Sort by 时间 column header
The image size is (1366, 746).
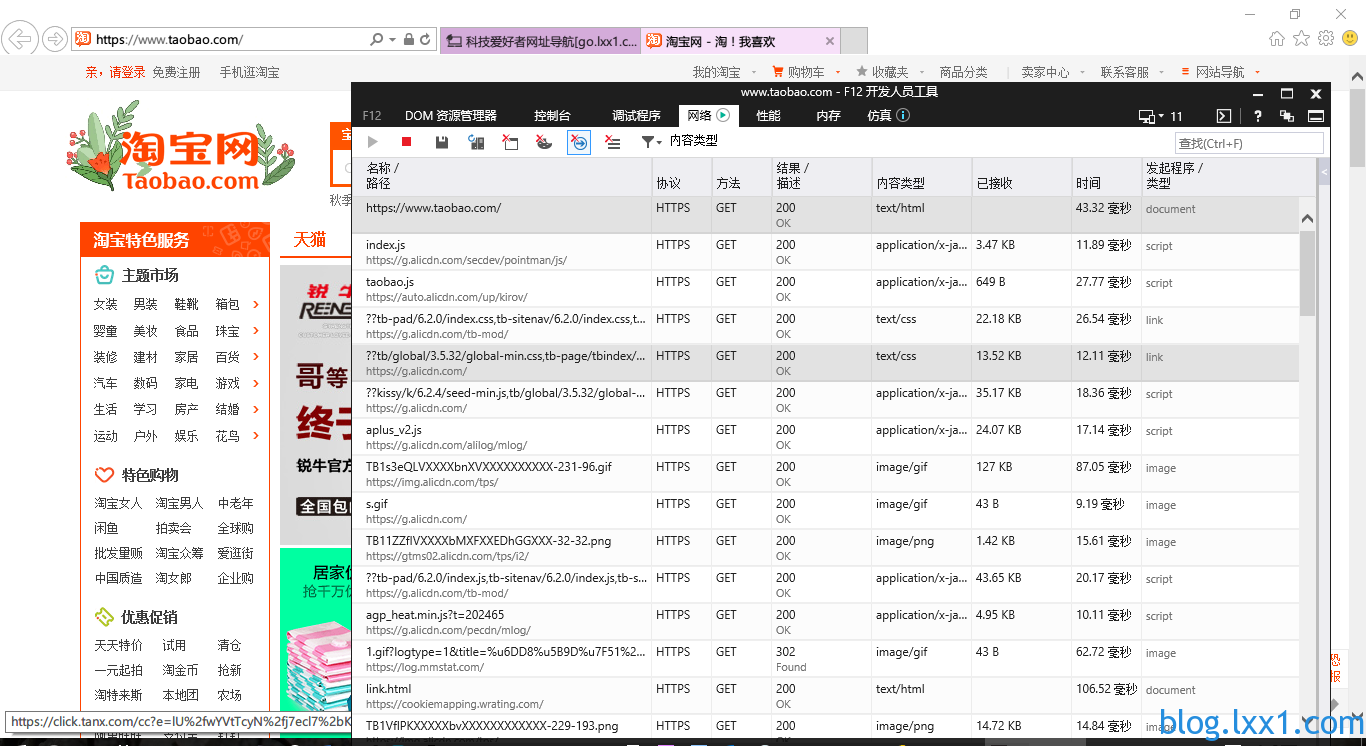pos(1106,176)
